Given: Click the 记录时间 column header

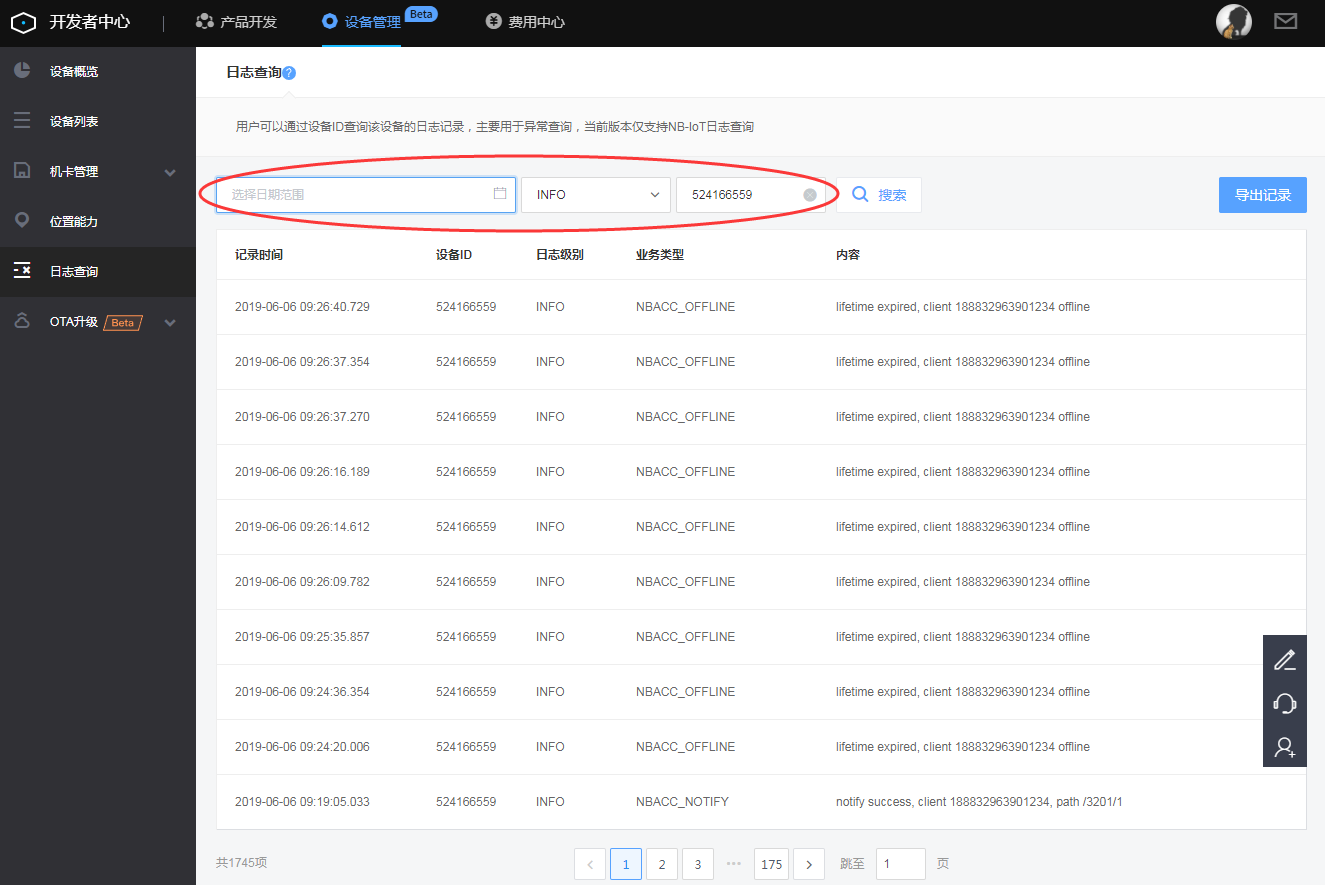Looking at the screenshot, I should click(x=259, y=255).
